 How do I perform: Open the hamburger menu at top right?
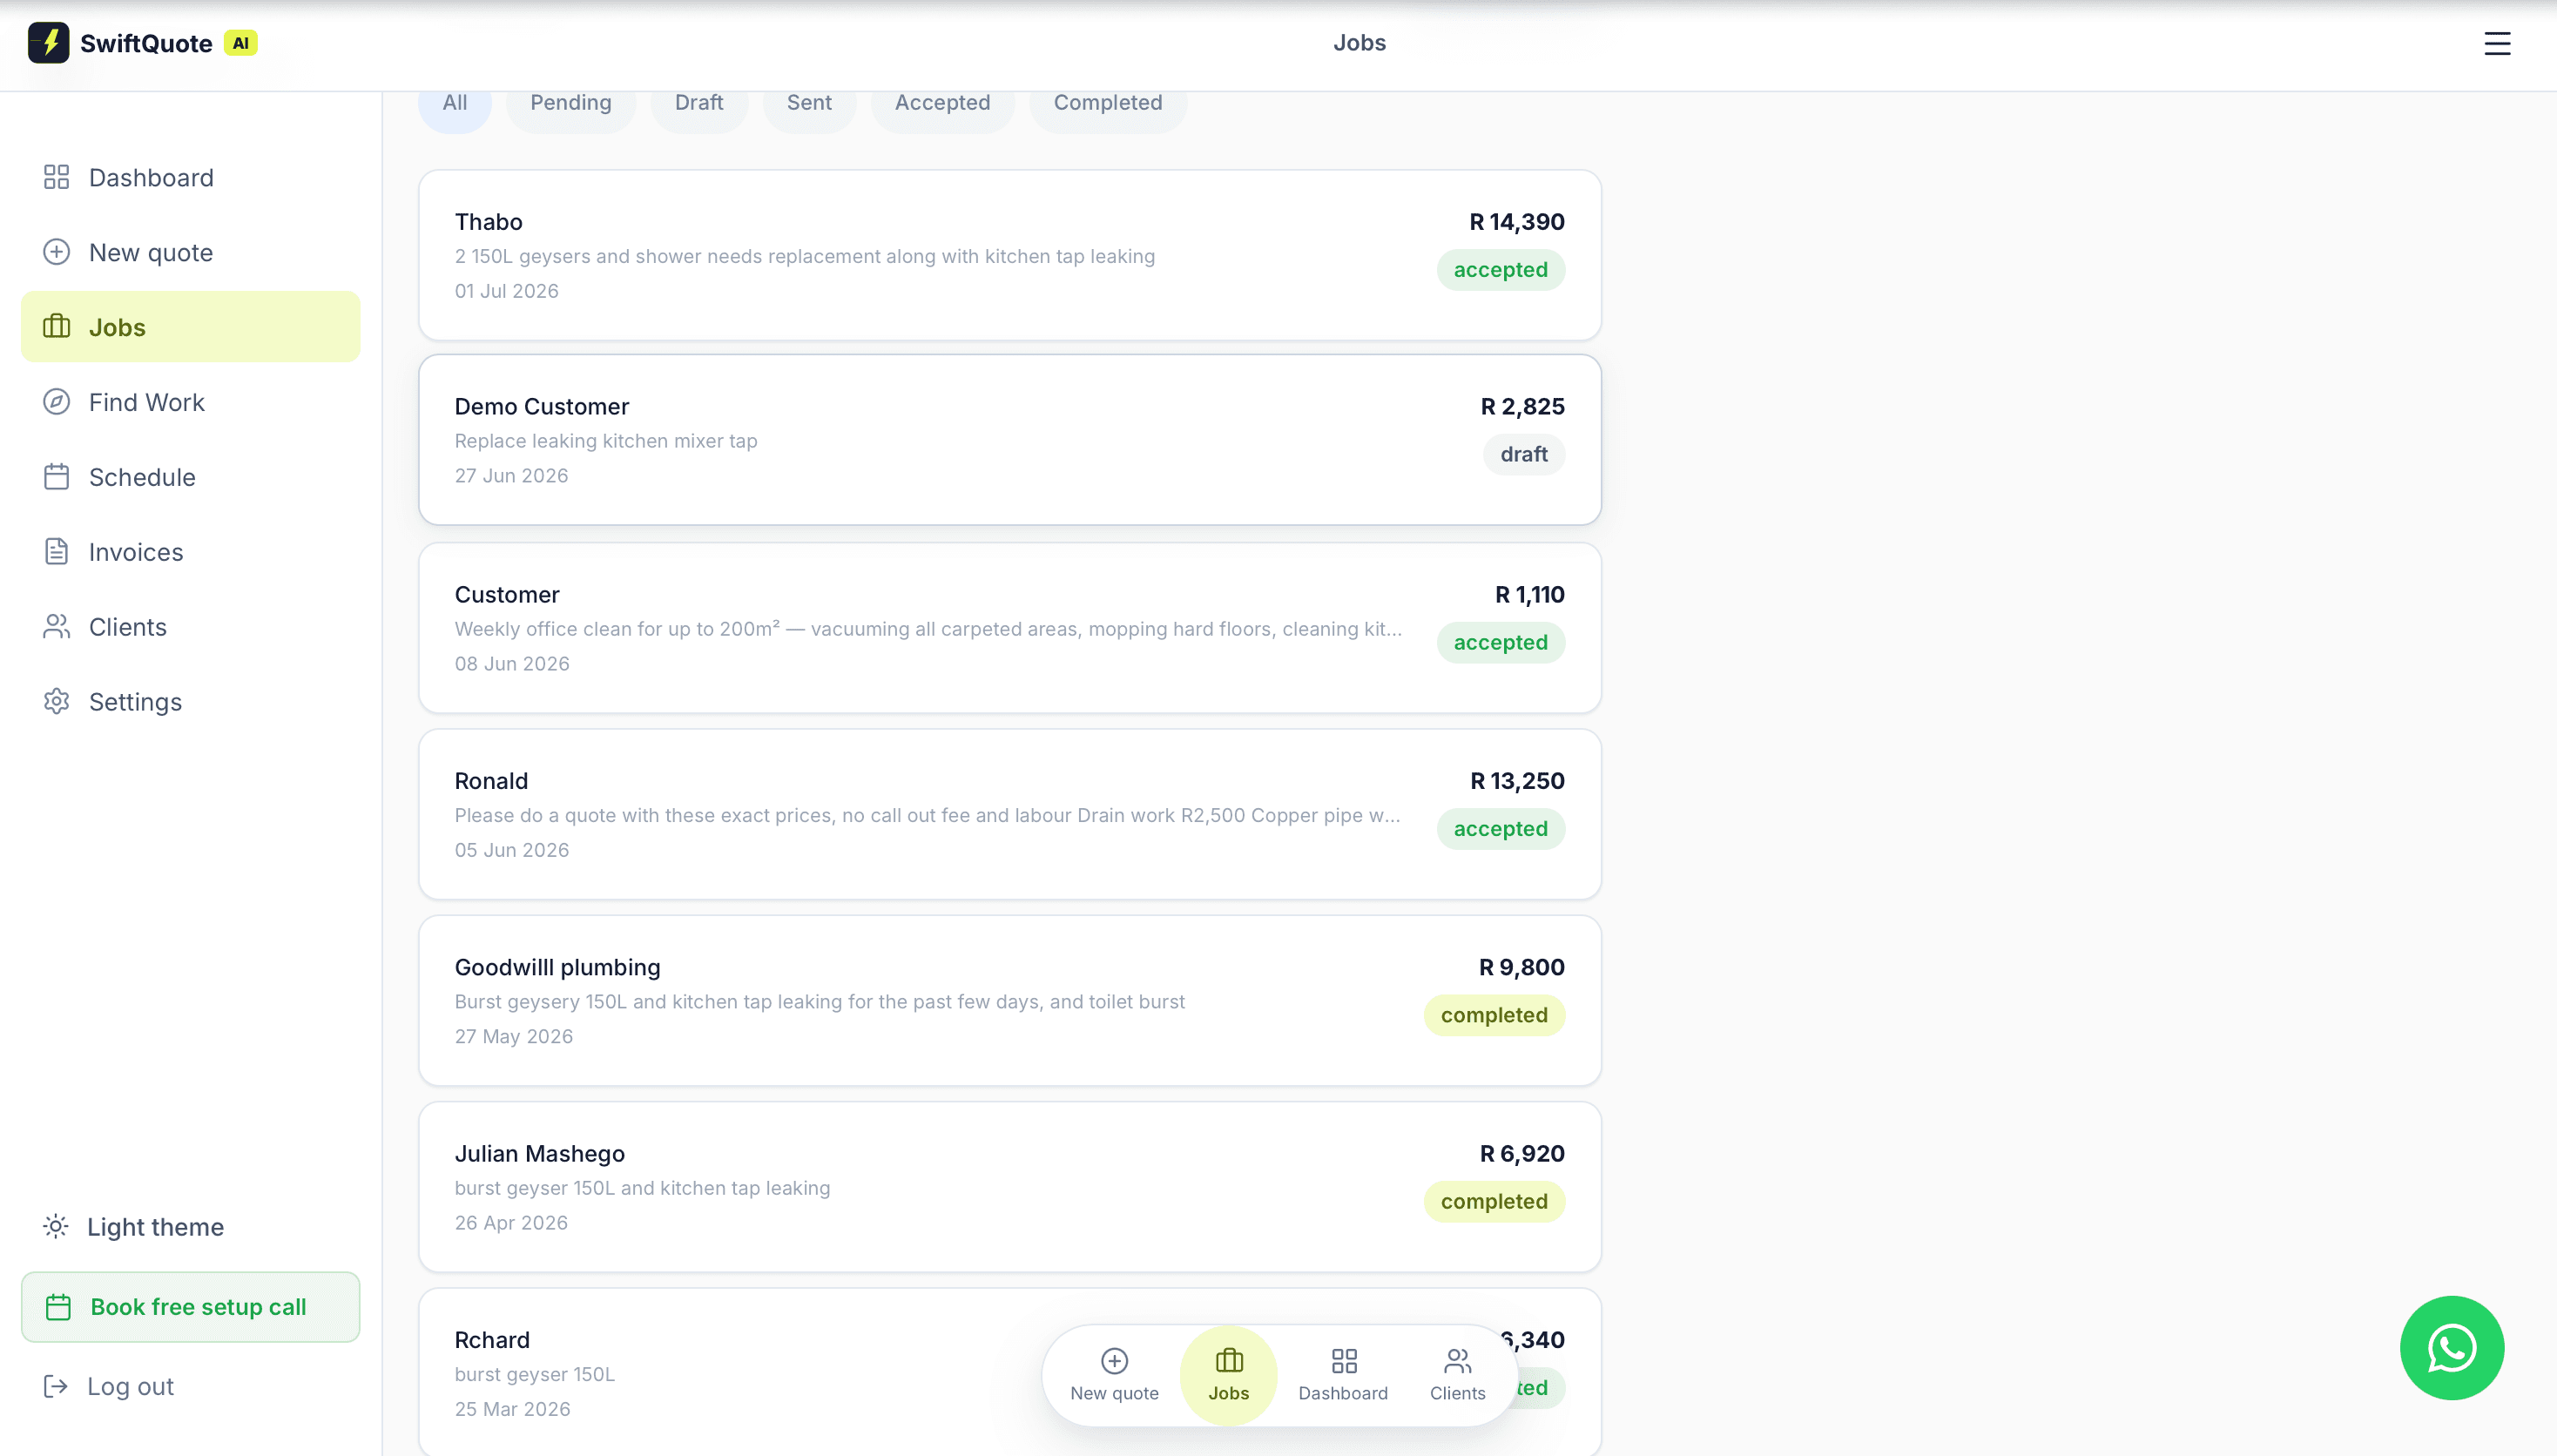(x=2497, y=43)
